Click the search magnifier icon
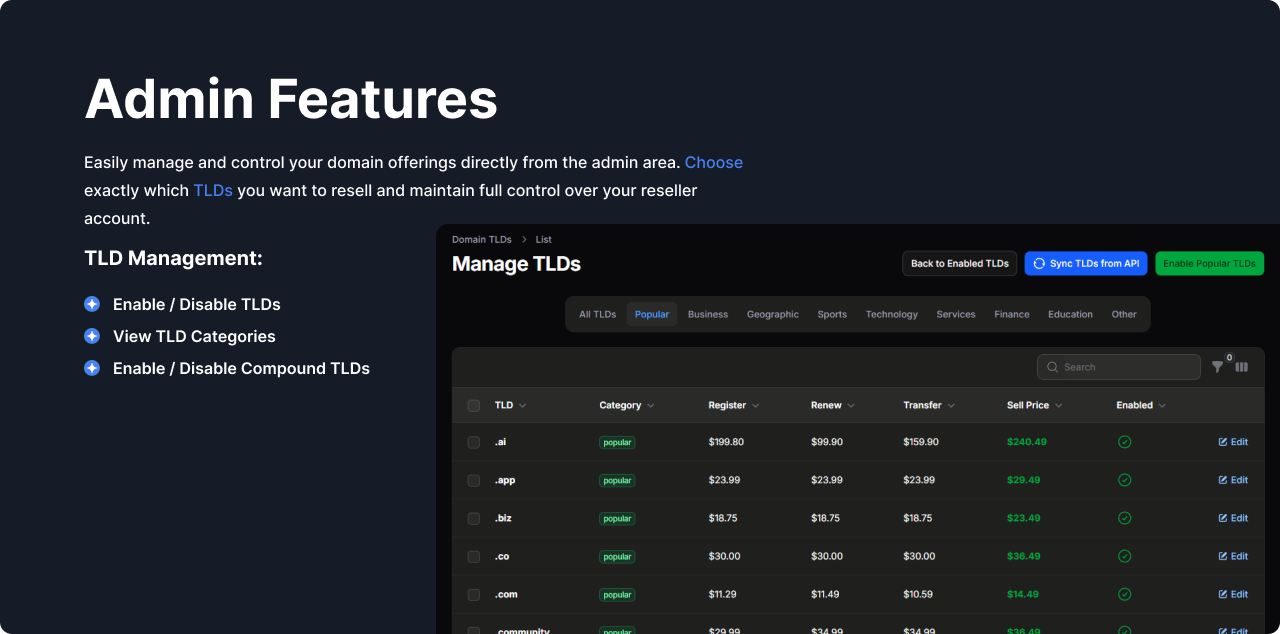Viewport: 1280px width, 634px height. point(1052,367)
